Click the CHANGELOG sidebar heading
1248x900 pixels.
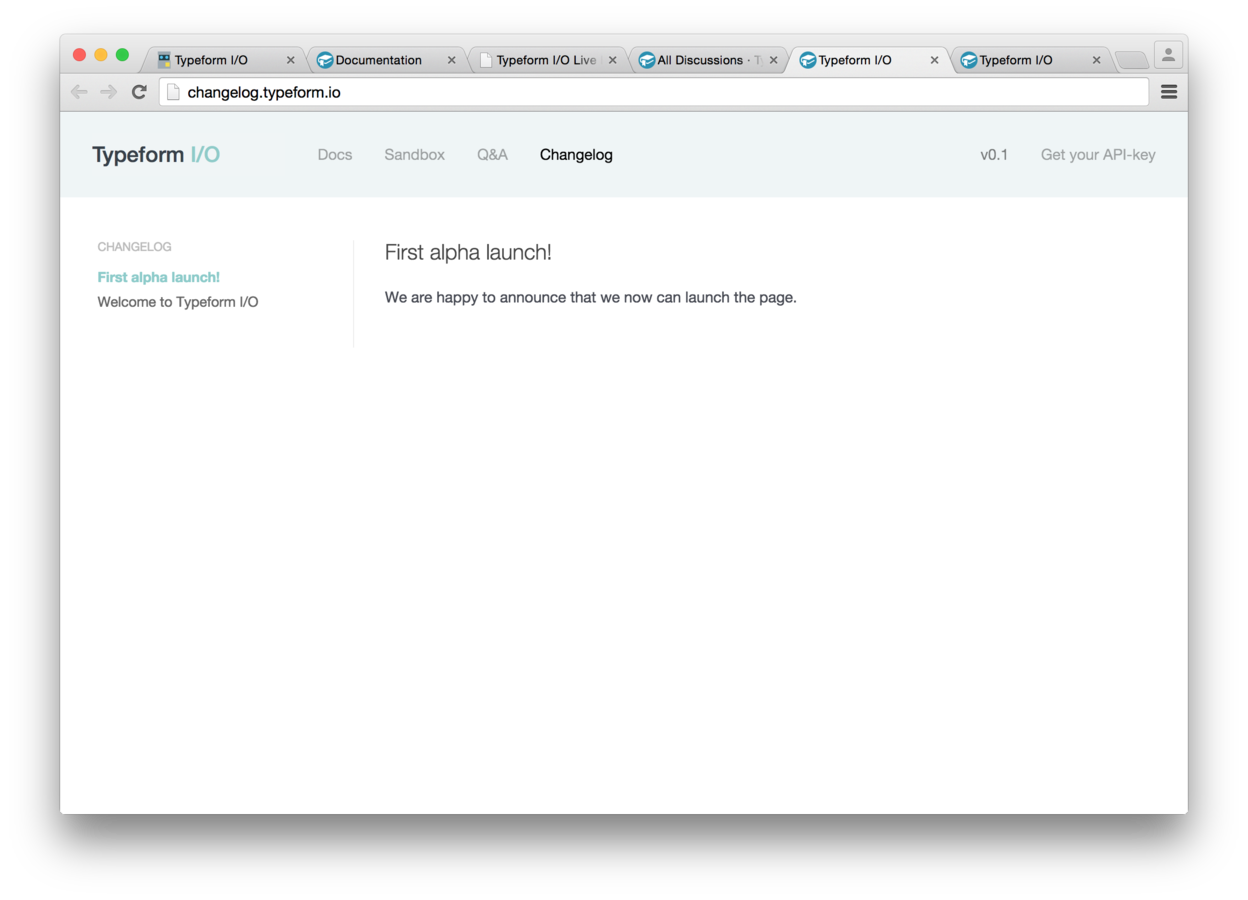134,247
